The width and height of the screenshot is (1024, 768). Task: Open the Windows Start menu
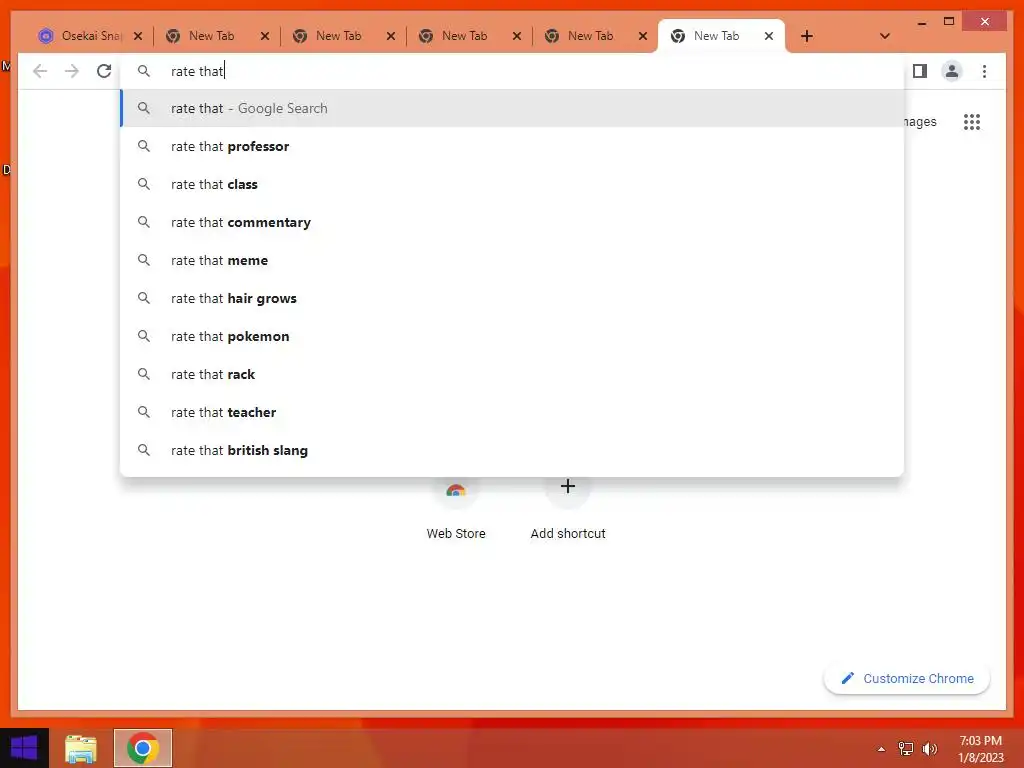[x=24, y=748]
